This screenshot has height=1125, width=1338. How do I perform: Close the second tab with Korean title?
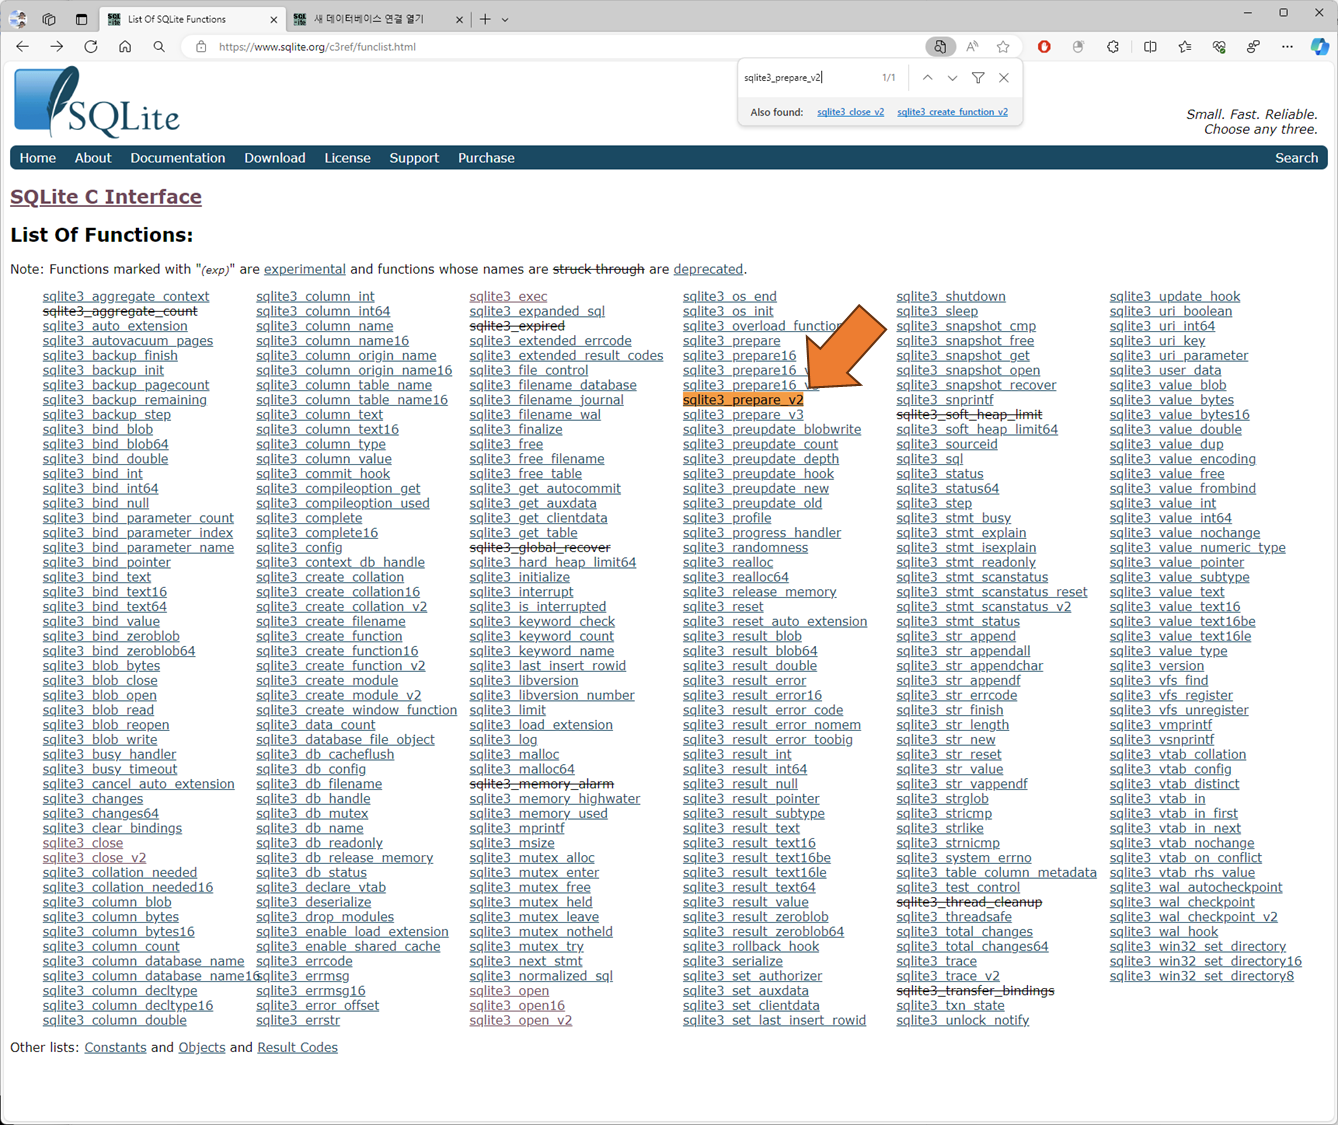[x=459, y=19]
